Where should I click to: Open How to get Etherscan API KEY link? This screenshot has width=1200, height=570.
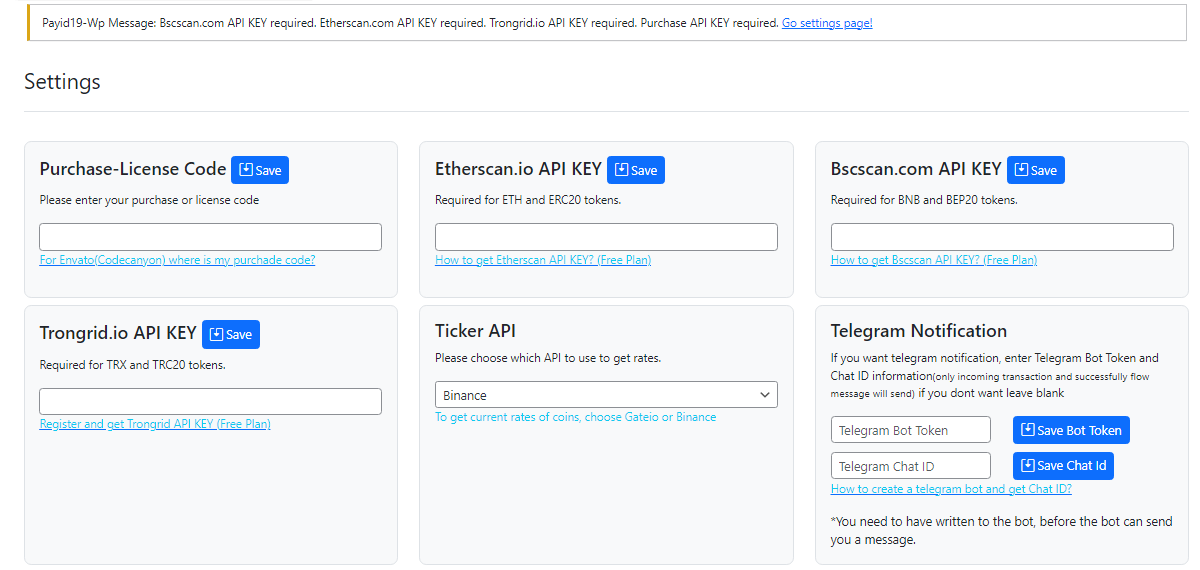click(543, 260)
